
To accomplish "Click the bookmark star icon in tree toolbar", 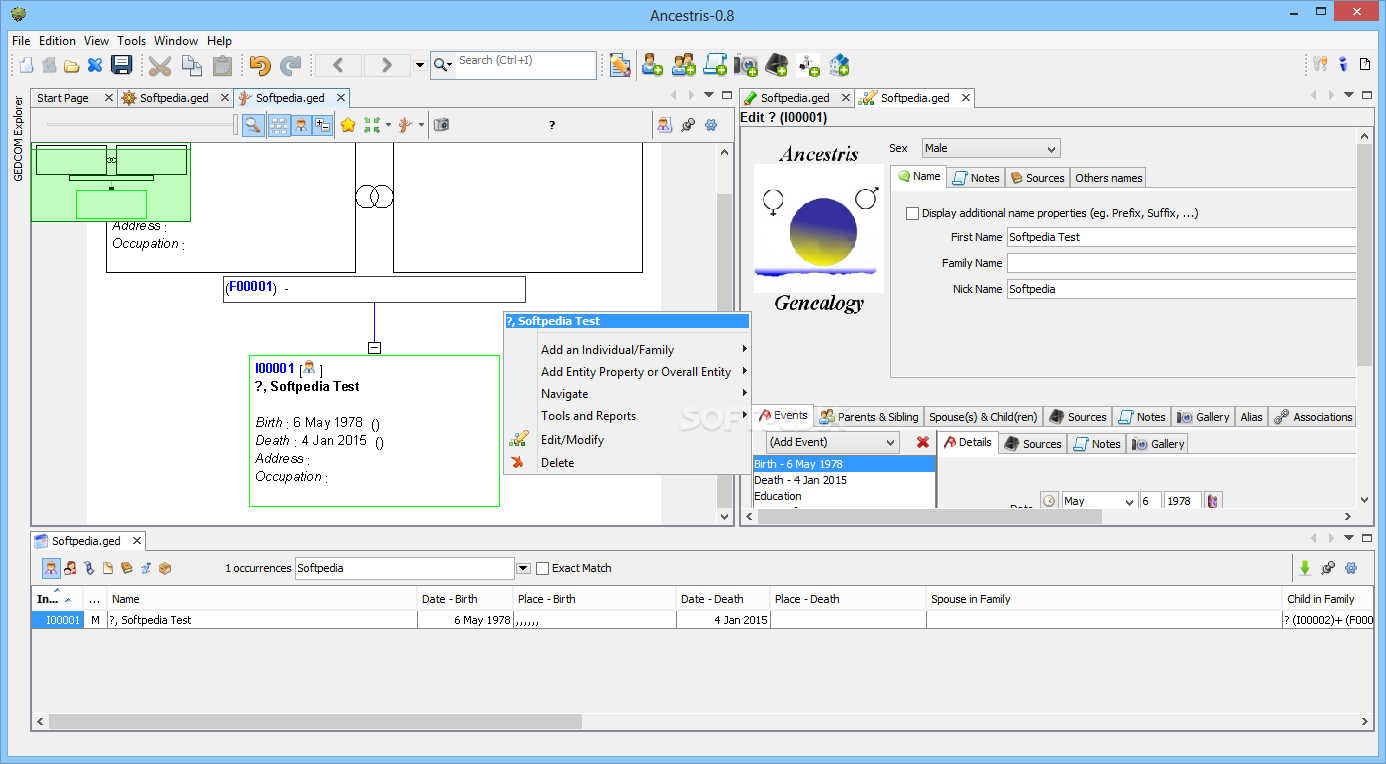I will [x=348, y=125].
